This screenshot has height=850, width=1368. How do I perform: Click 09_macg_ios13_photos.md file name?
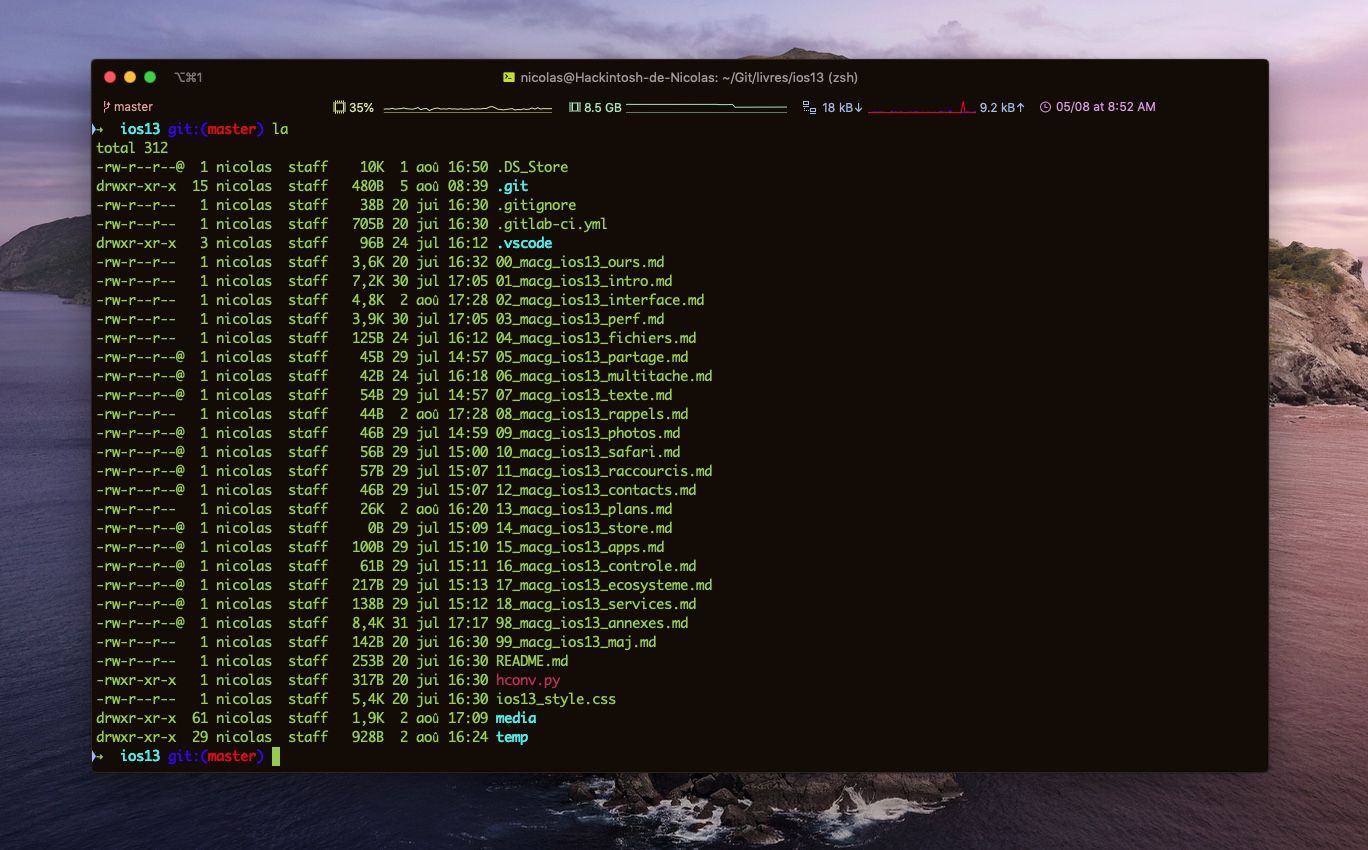click(x=588, y=433)
